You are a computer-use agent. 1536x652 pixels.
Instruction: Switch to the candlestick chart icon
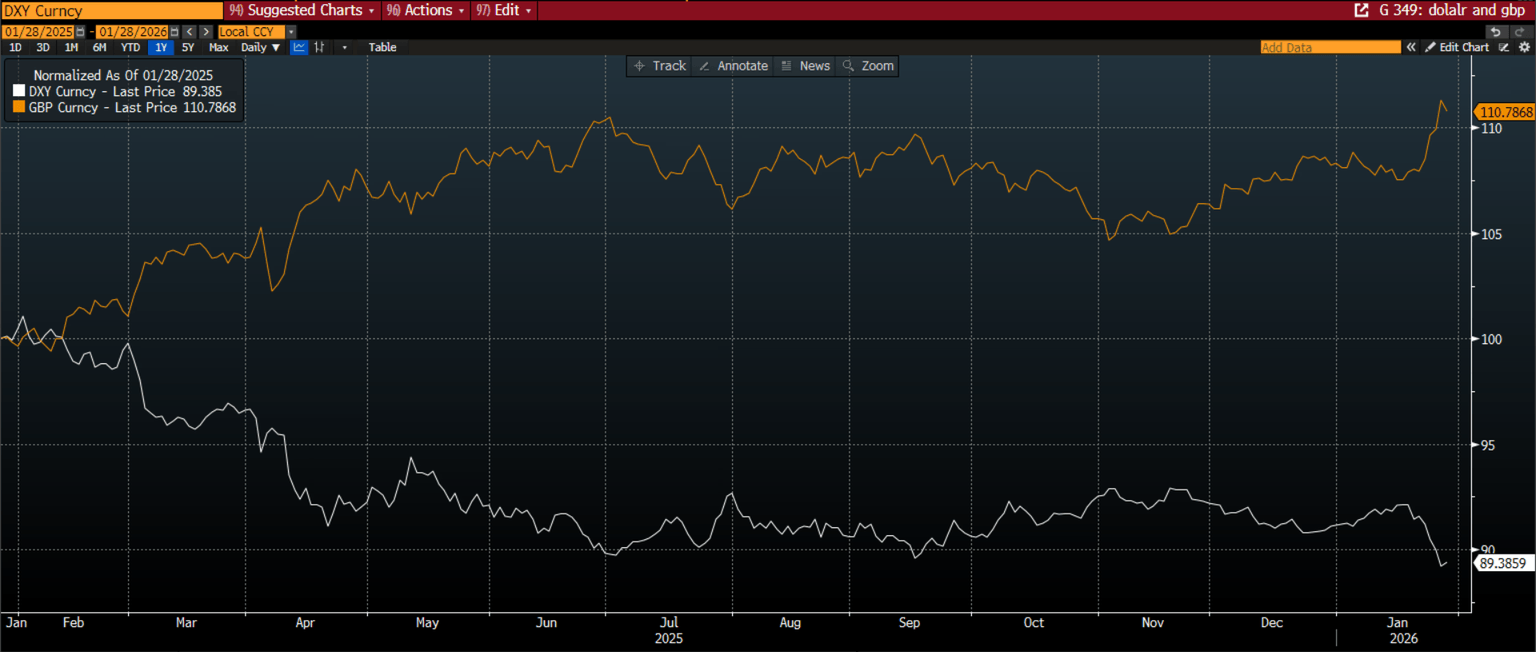point(320,47)
